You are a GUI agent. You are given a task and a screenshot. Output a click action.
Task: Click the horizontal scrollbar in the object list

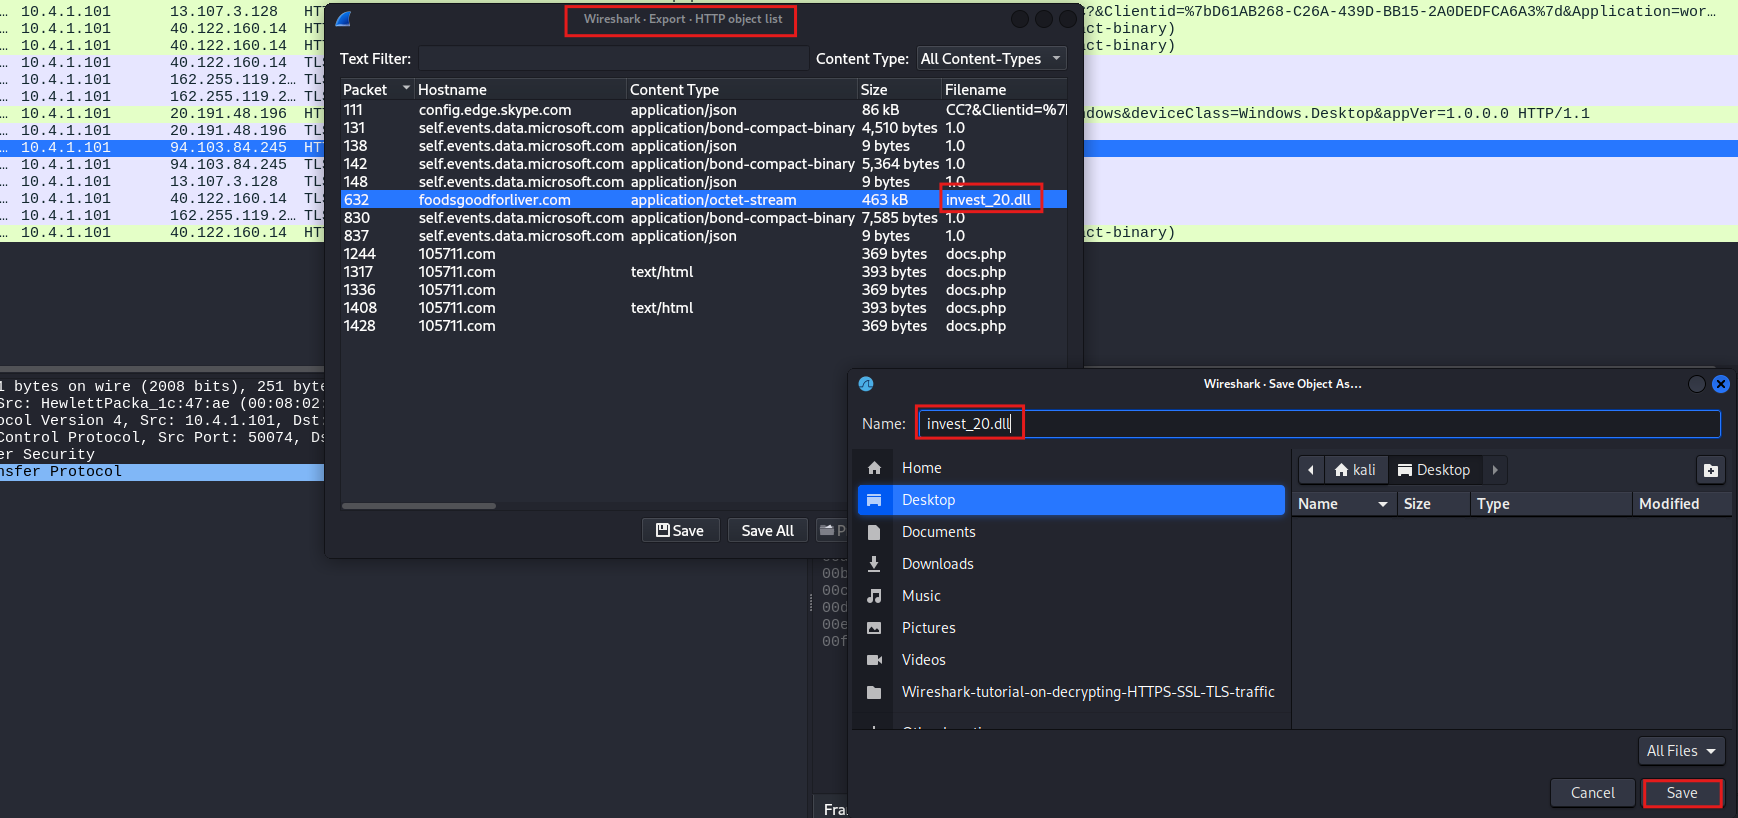(x=419, y=506)
